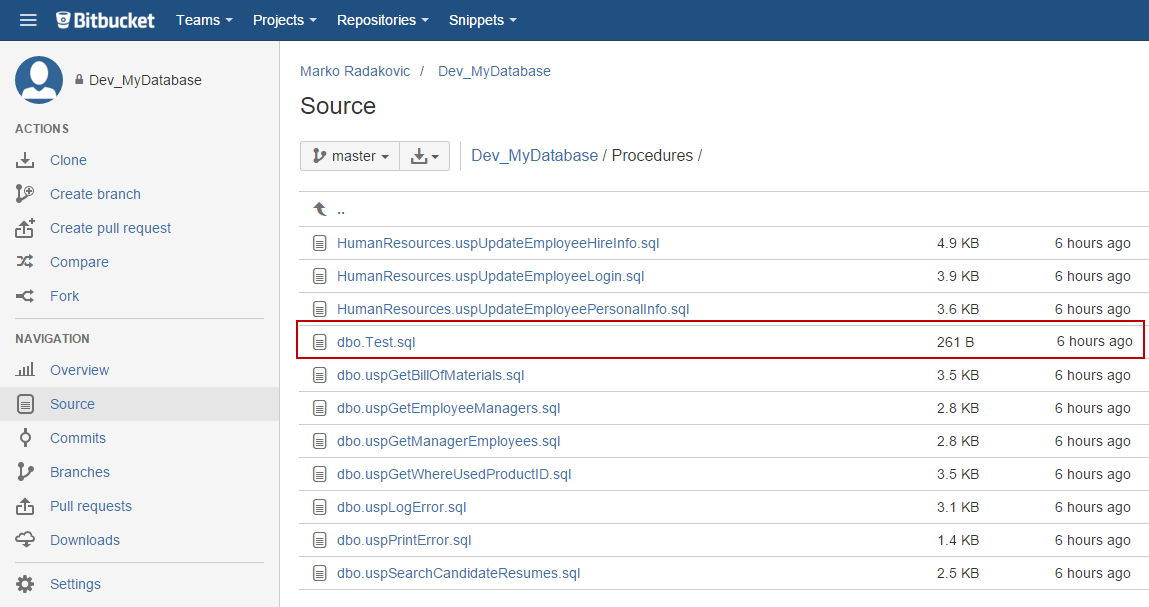Viewport: 1149px width, 607px height.
Task: Go to Branches in navigation
Action: tap(80, 472)
